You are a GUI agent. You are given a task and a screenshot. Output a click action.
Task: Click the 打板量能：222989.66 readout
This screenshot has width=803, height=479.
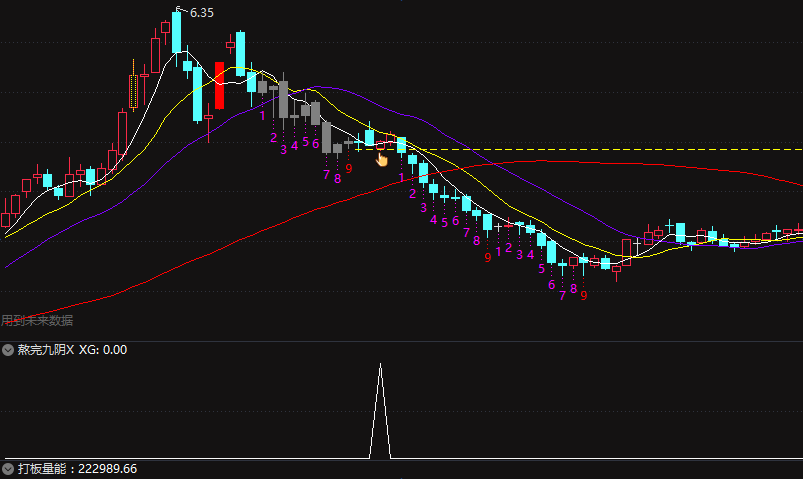[x=77, y=469]
